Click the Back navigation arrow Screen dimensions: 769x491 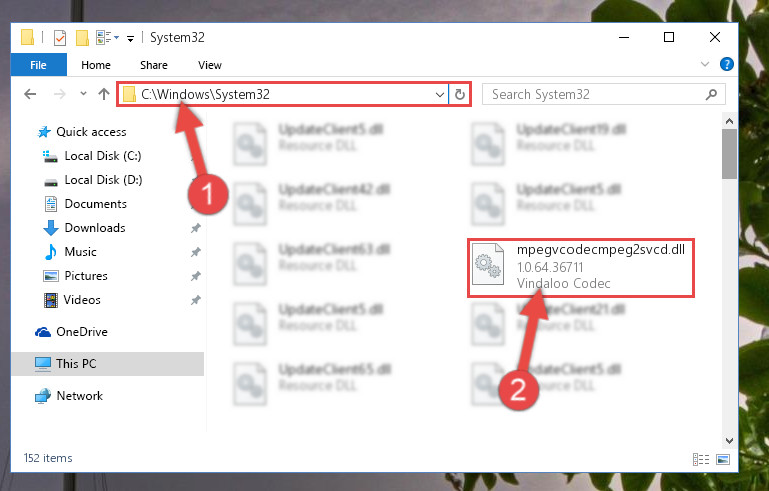[30, 94]
